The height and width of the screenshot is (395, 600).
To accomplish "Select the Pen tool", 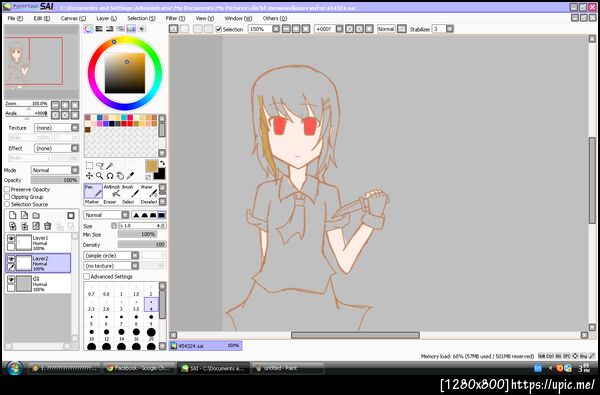I will tap(93, 191).
